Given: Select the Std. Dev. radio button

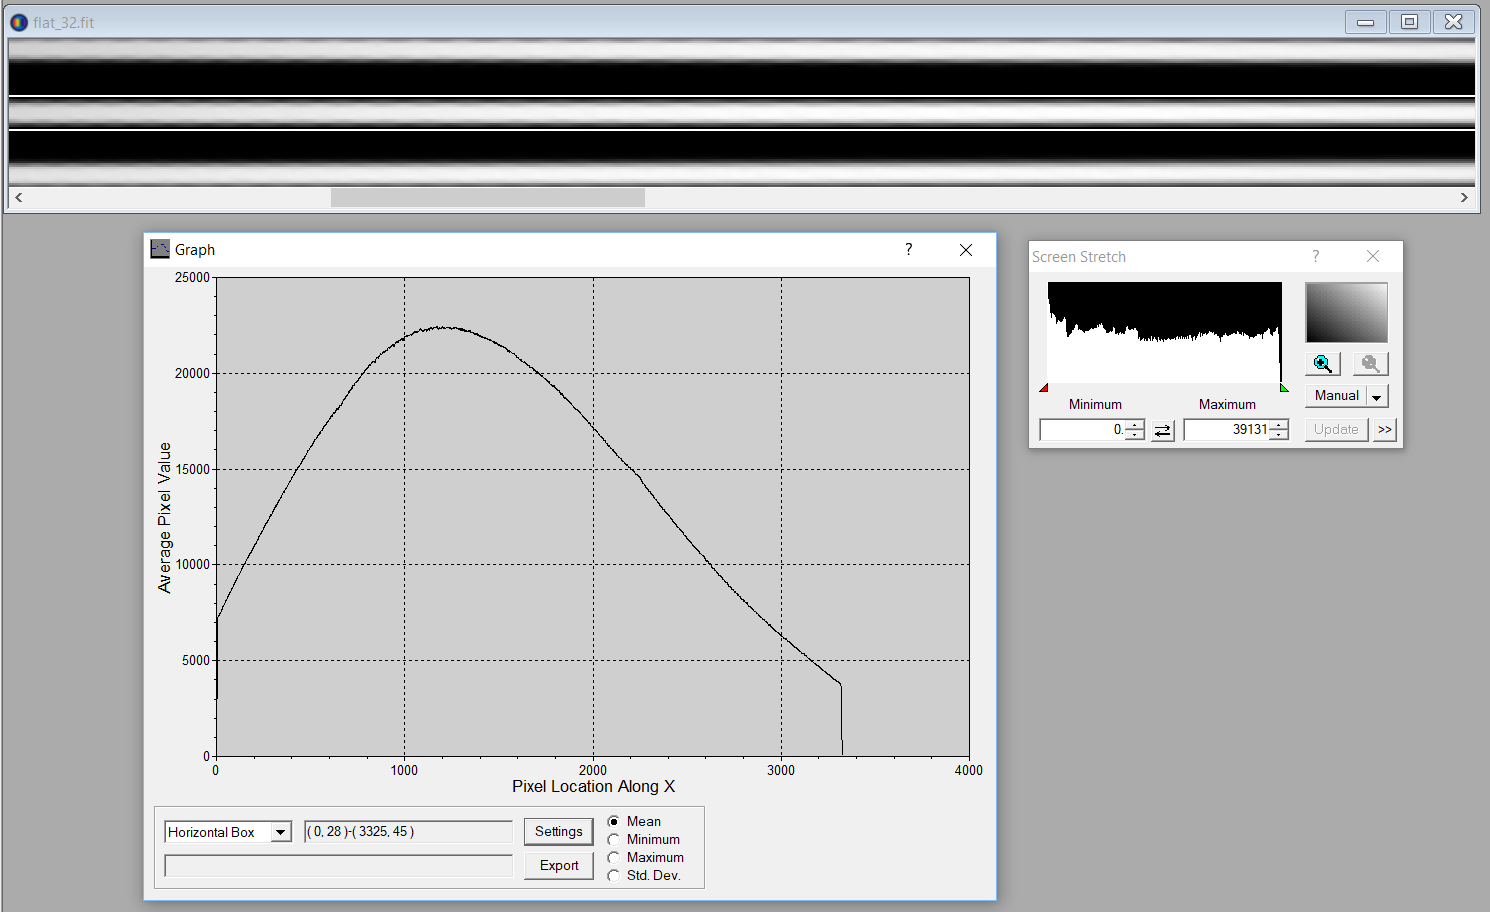Looking at the screenshot, I should (x=614, y=875).
